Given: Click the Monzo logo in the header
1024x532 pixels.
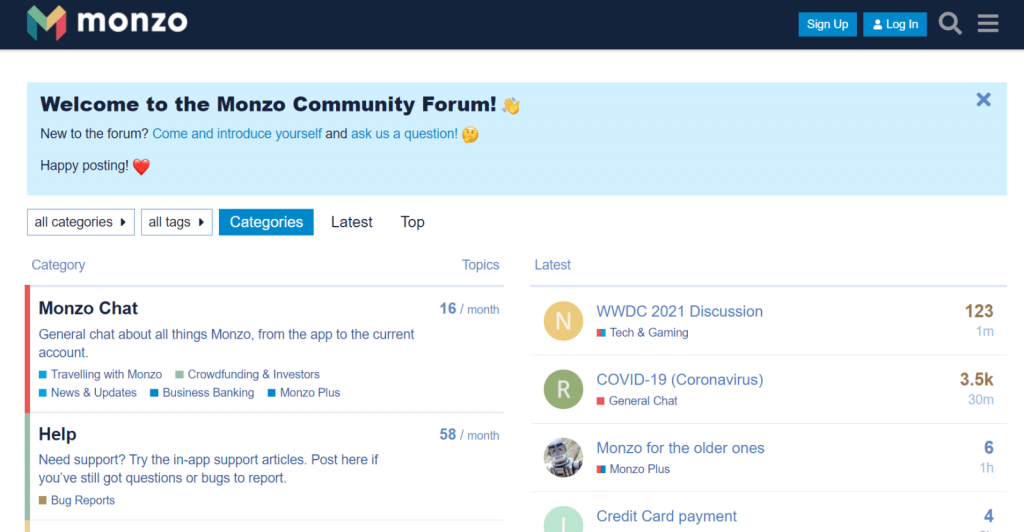Looking at the screenshot, I should coord(107,23).
